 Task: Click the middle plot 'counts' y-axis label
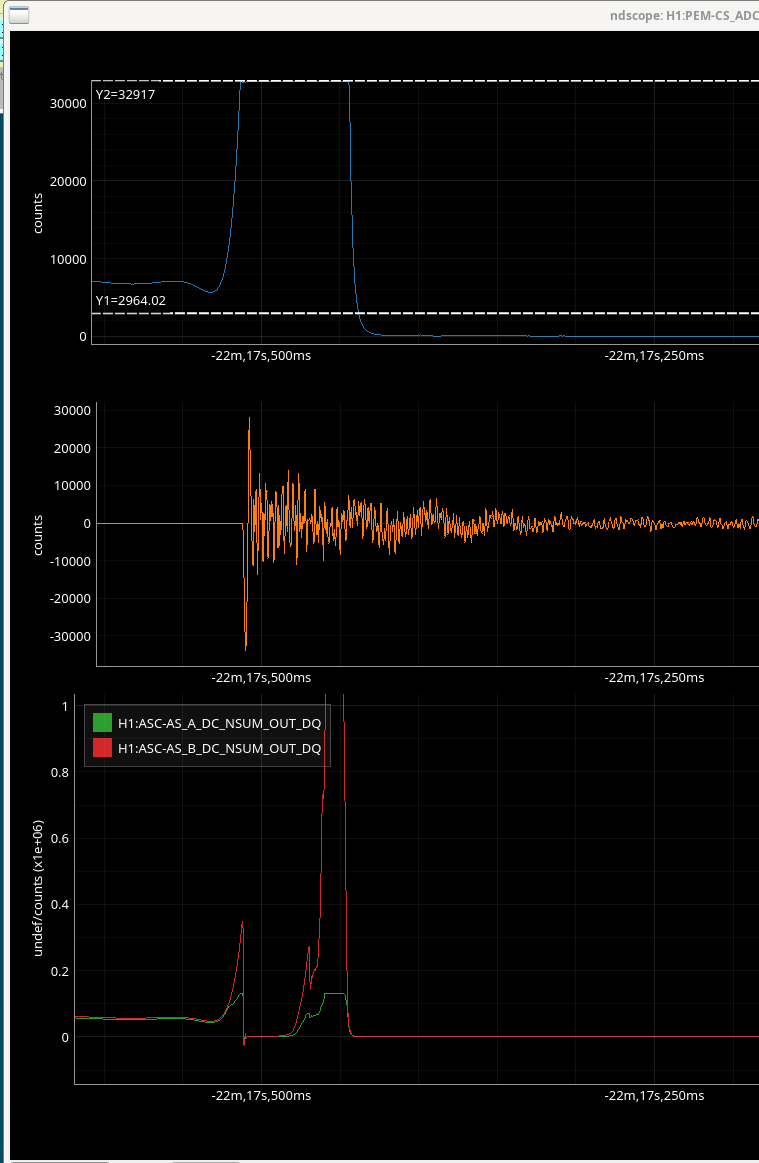(x=38, y=535)
